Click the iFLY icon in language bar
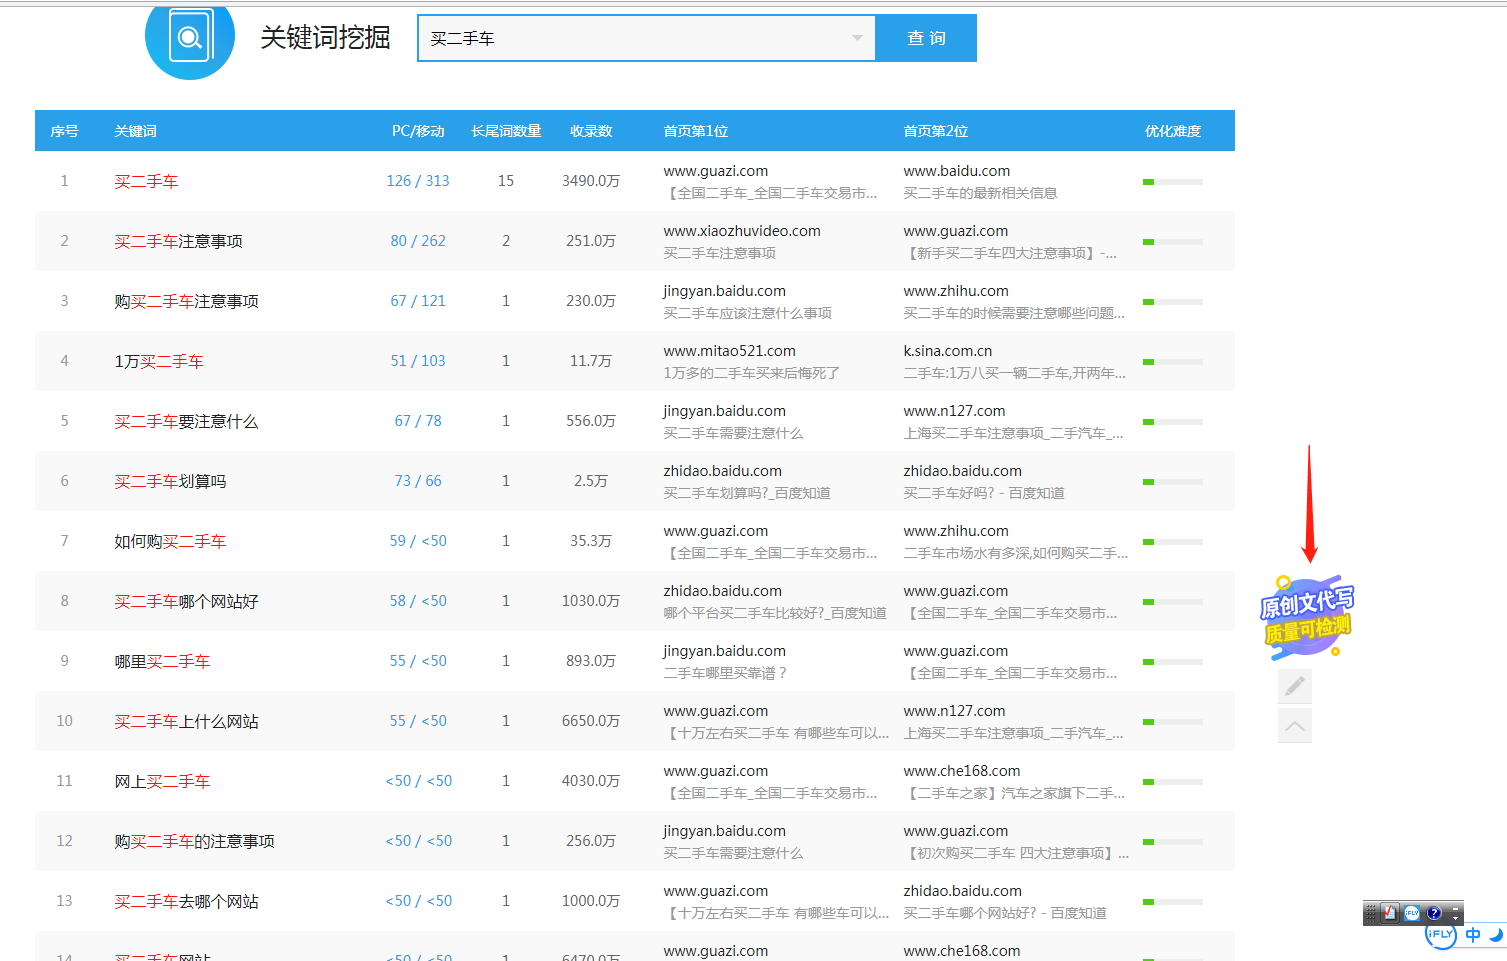1507x961 pixels. (x=1412, y=913)
